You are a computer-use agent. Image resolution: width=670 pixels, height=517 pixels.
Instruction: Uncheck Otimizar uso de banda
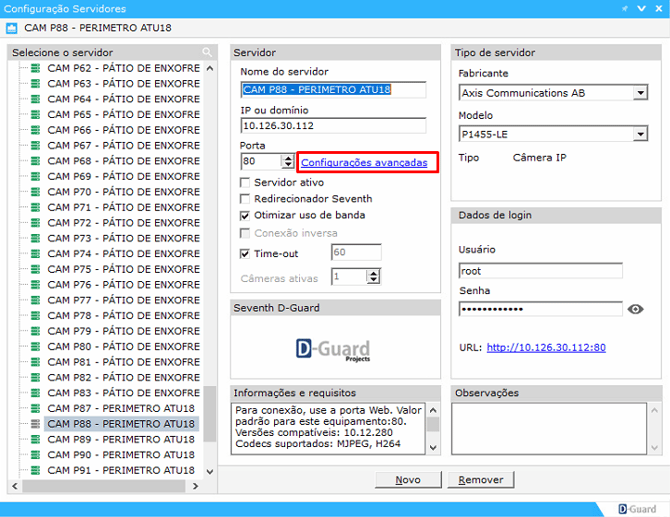[246, 215]
